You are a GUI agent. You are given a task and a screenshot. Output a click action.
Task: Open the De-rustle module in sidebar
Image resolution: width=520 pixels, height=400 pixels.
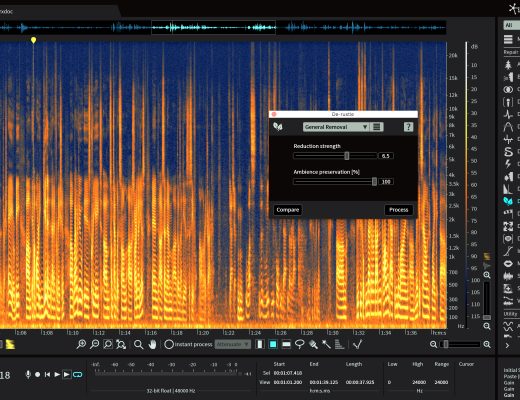pyautogui.click(x=508, y=201)
